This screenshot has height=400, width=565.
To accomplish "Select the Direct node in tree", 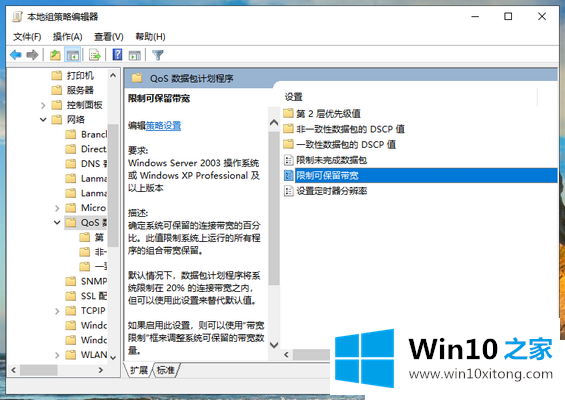I will [x=94, y=149].
